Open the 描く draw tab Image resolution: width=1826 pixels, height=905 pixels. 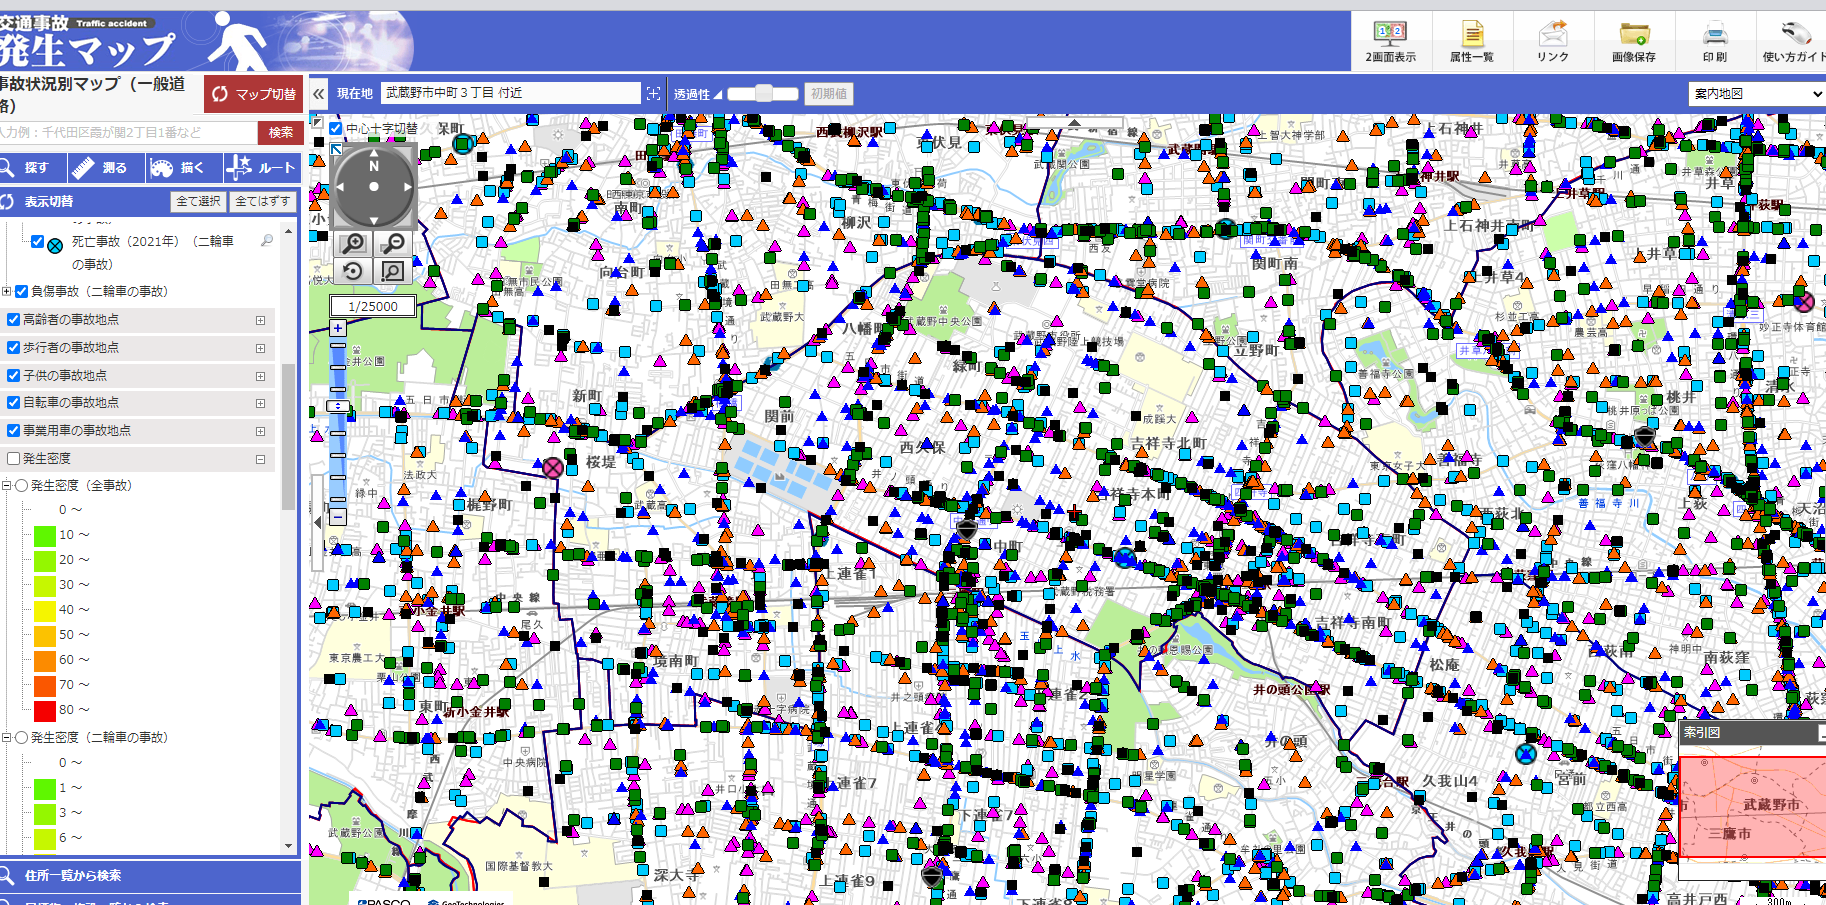coord(182,168)
